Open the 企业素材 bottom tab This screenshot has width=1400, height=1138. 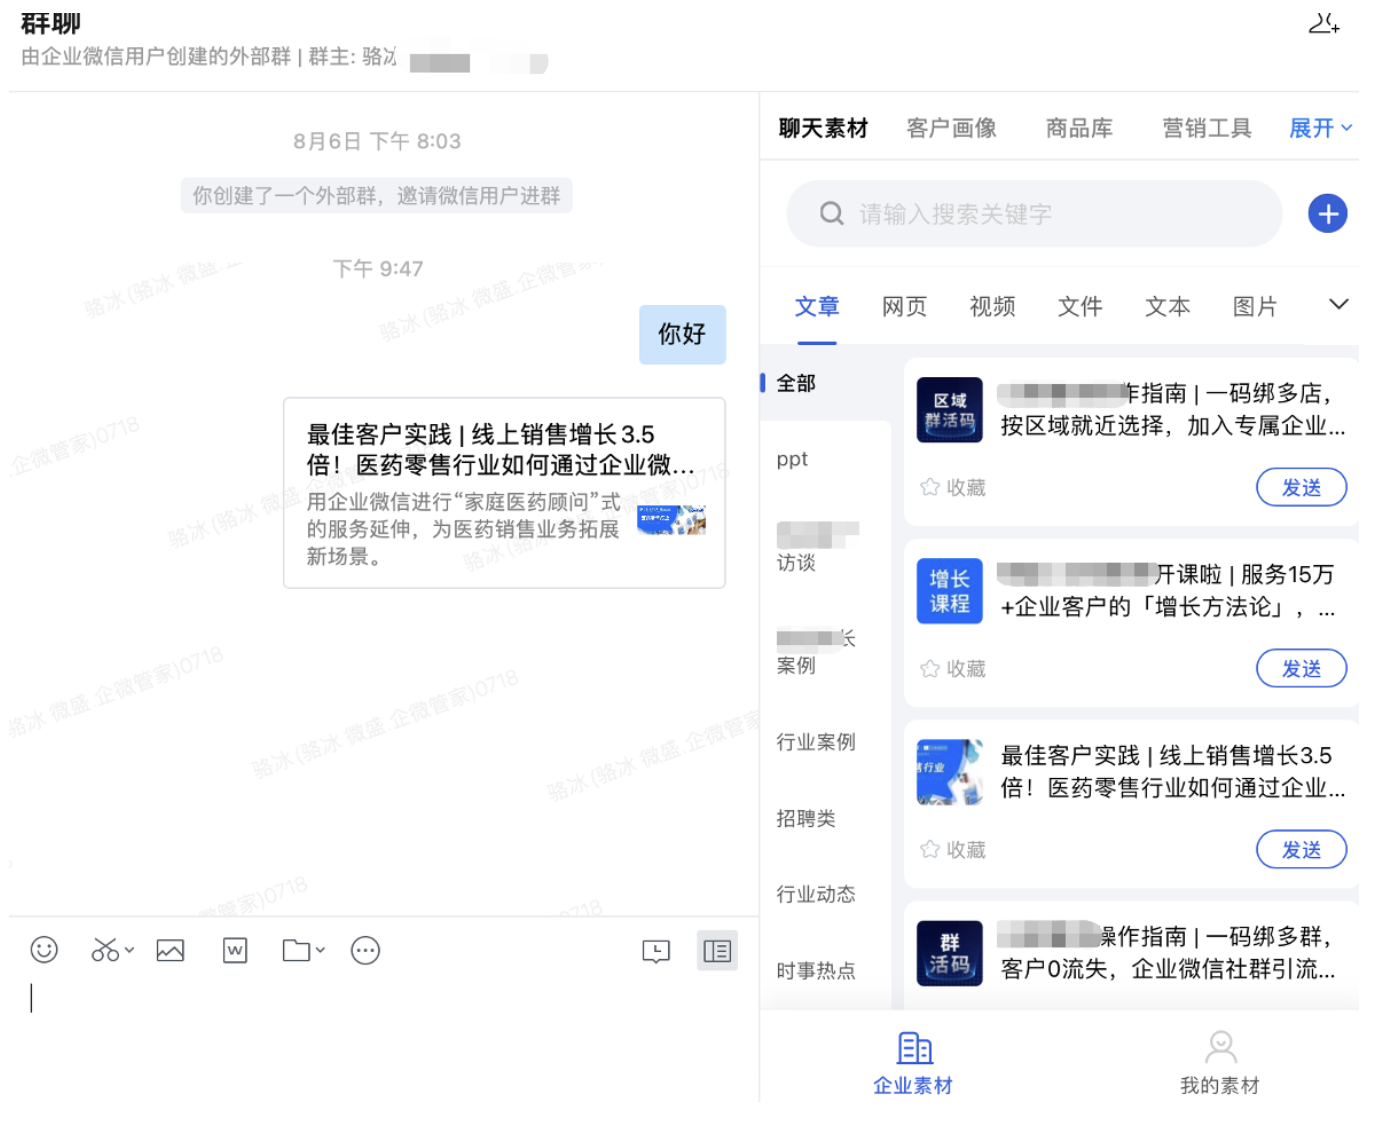click(913, 1064)
